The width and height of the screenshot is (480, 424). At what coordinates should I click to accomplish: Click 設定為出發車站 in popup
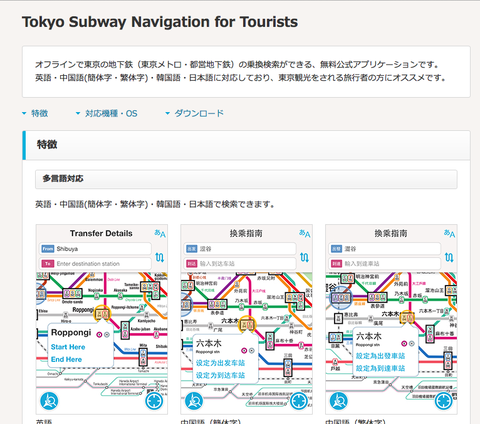(380, 356)
